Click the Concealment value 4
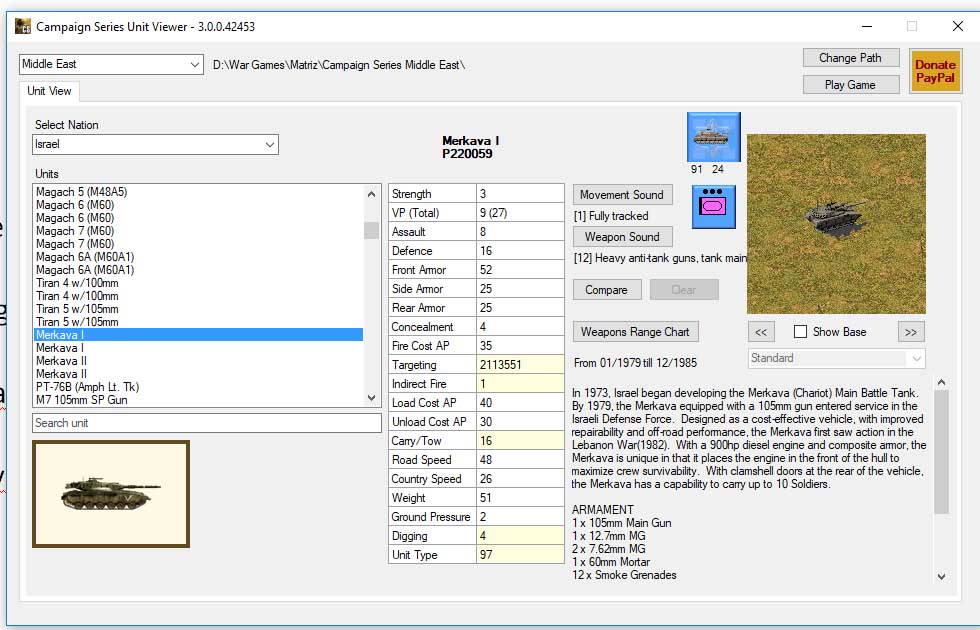980x630 pixels. [520, 327]
